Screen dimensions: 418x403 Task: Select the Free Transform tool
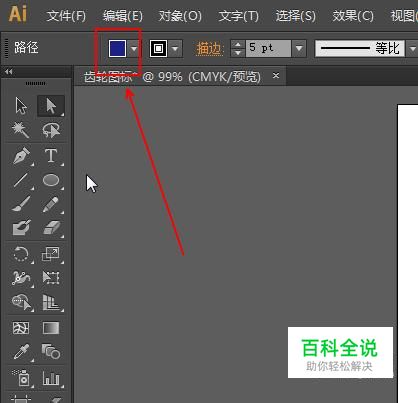point(51,278)
